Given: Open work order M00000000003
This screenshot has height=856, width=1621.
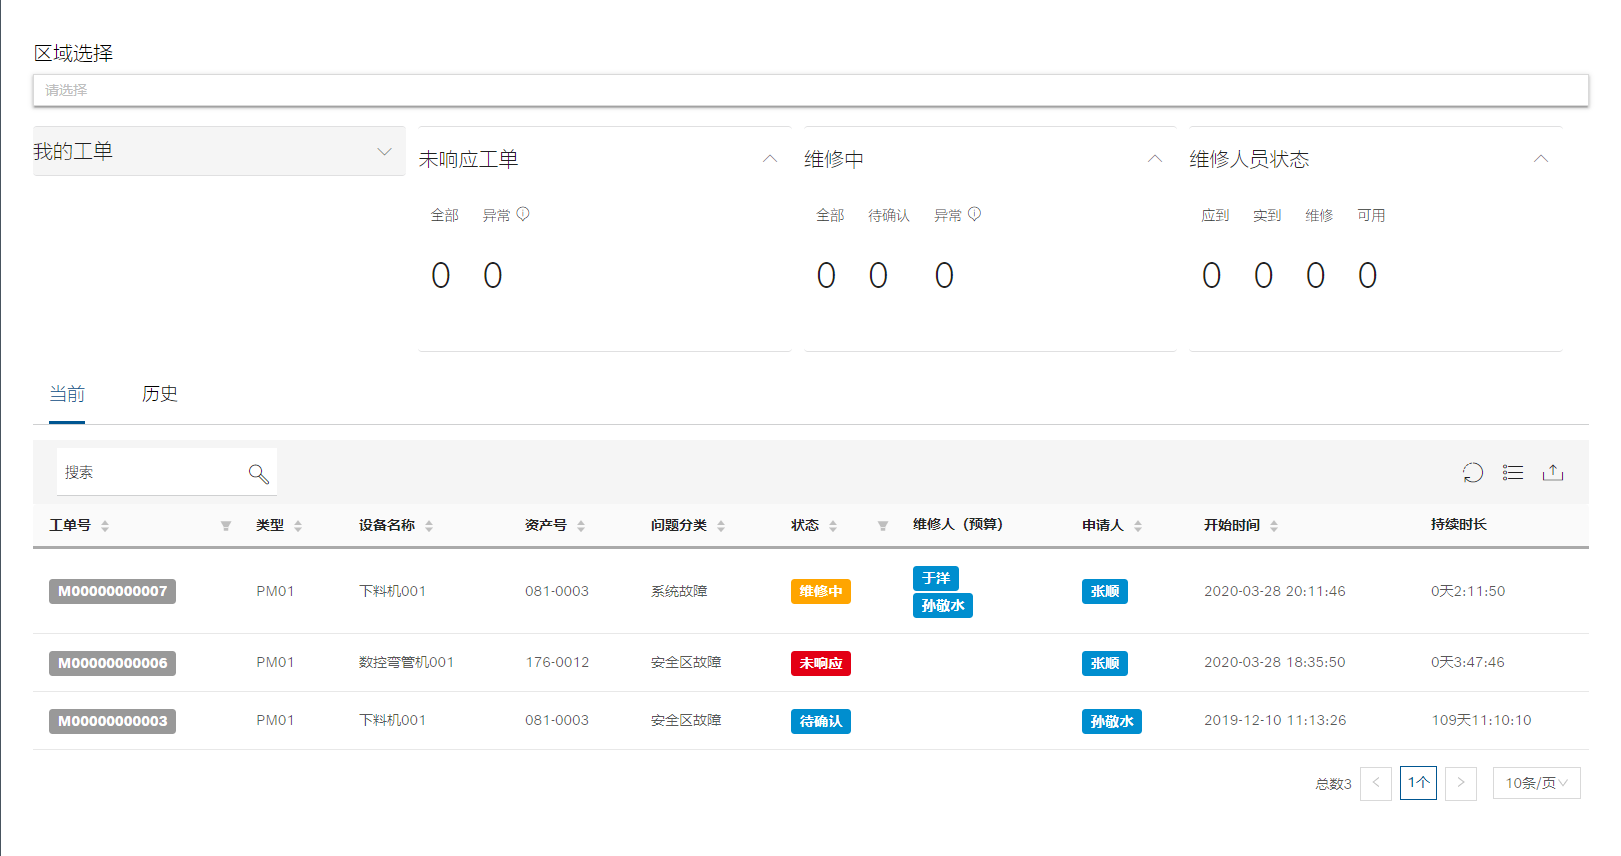Looking at the screenshot, I should point(112,721).
